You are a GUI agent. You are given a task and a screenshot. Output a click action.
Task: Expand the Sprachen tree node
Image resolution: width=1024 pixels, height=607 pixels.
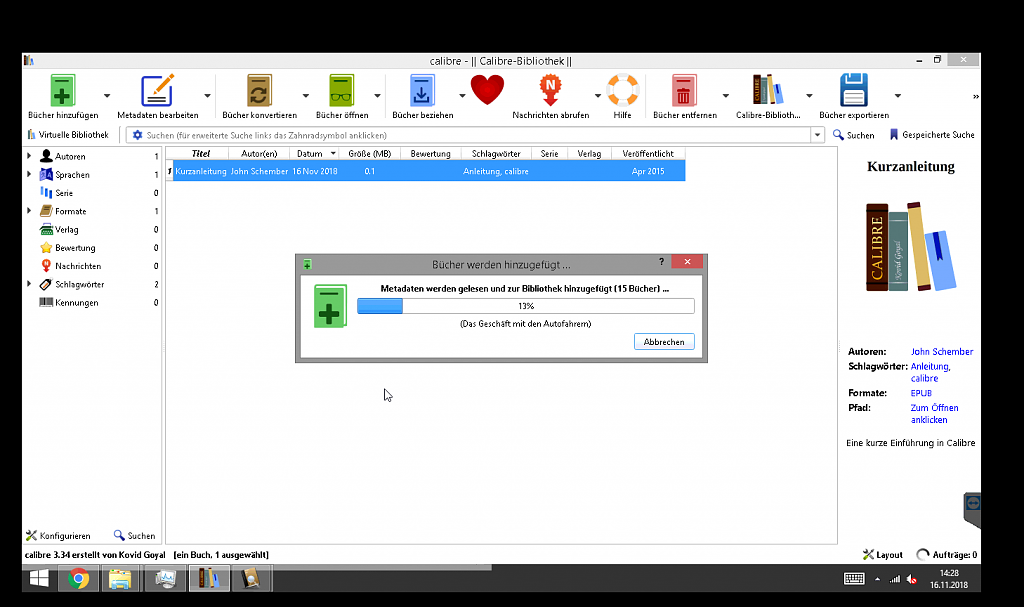click(29, 174)
